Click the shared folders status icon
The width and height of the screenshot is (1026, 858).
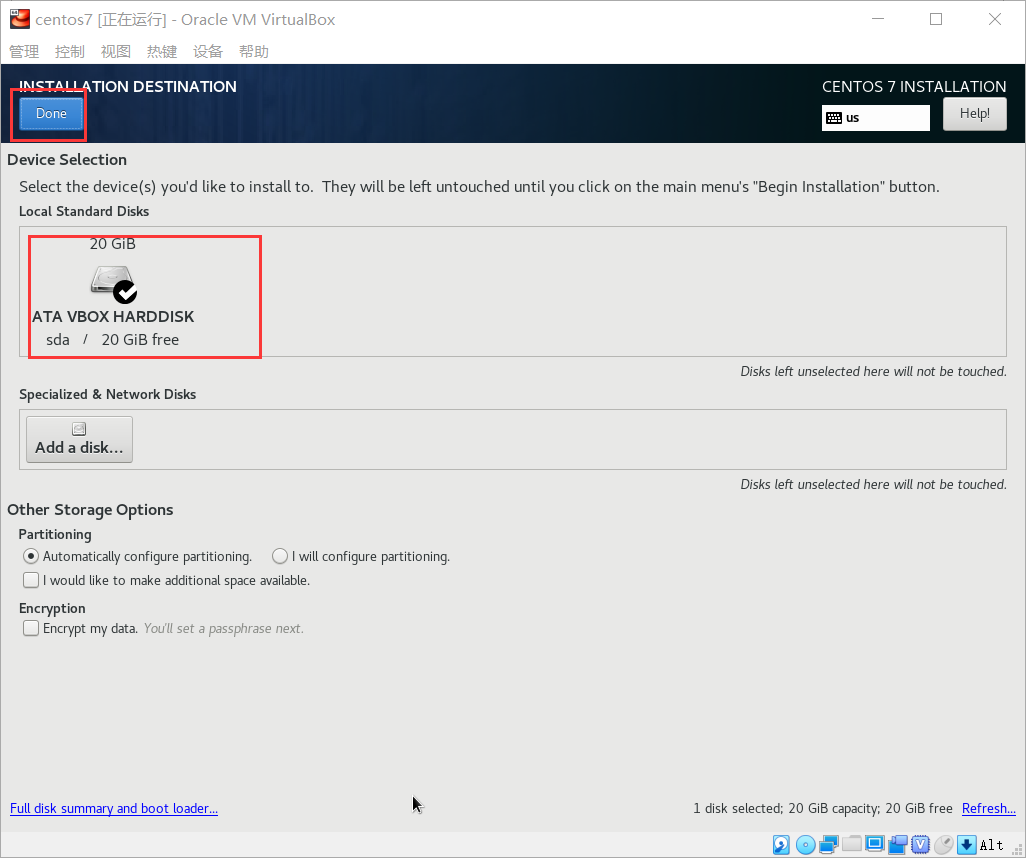pyautogui.click(x=851, y=844)
